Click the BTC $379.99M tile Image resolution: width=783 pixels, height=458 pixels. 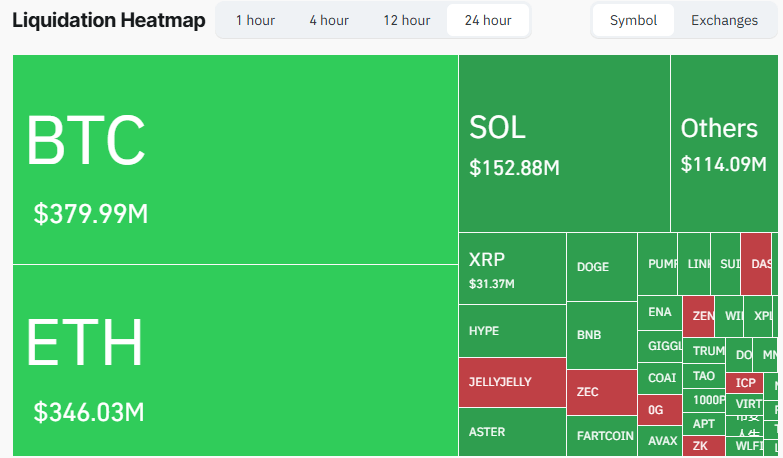[235, 160]
